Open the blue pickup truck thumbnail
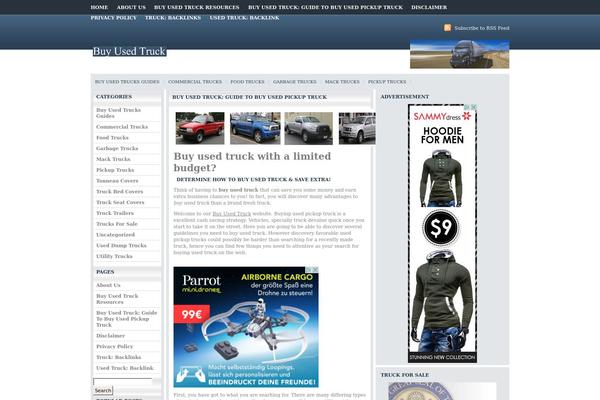600x400 pixels. [255, 128]
